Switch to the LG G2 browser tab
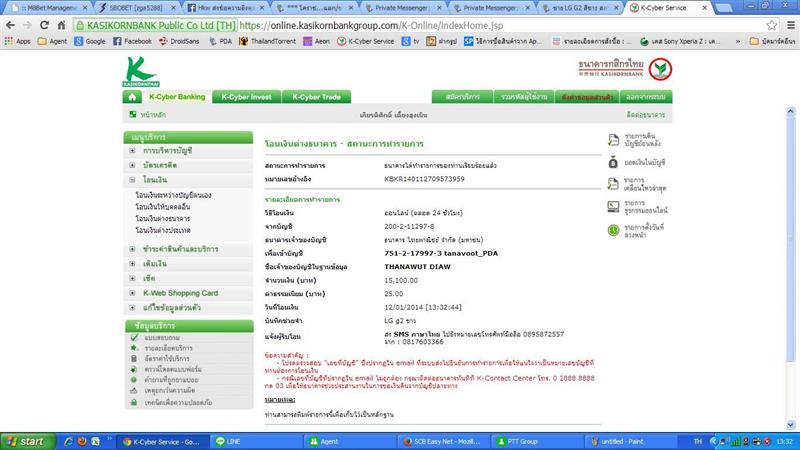The width and height of the screenshot is (800, 450). coord(581,8)
